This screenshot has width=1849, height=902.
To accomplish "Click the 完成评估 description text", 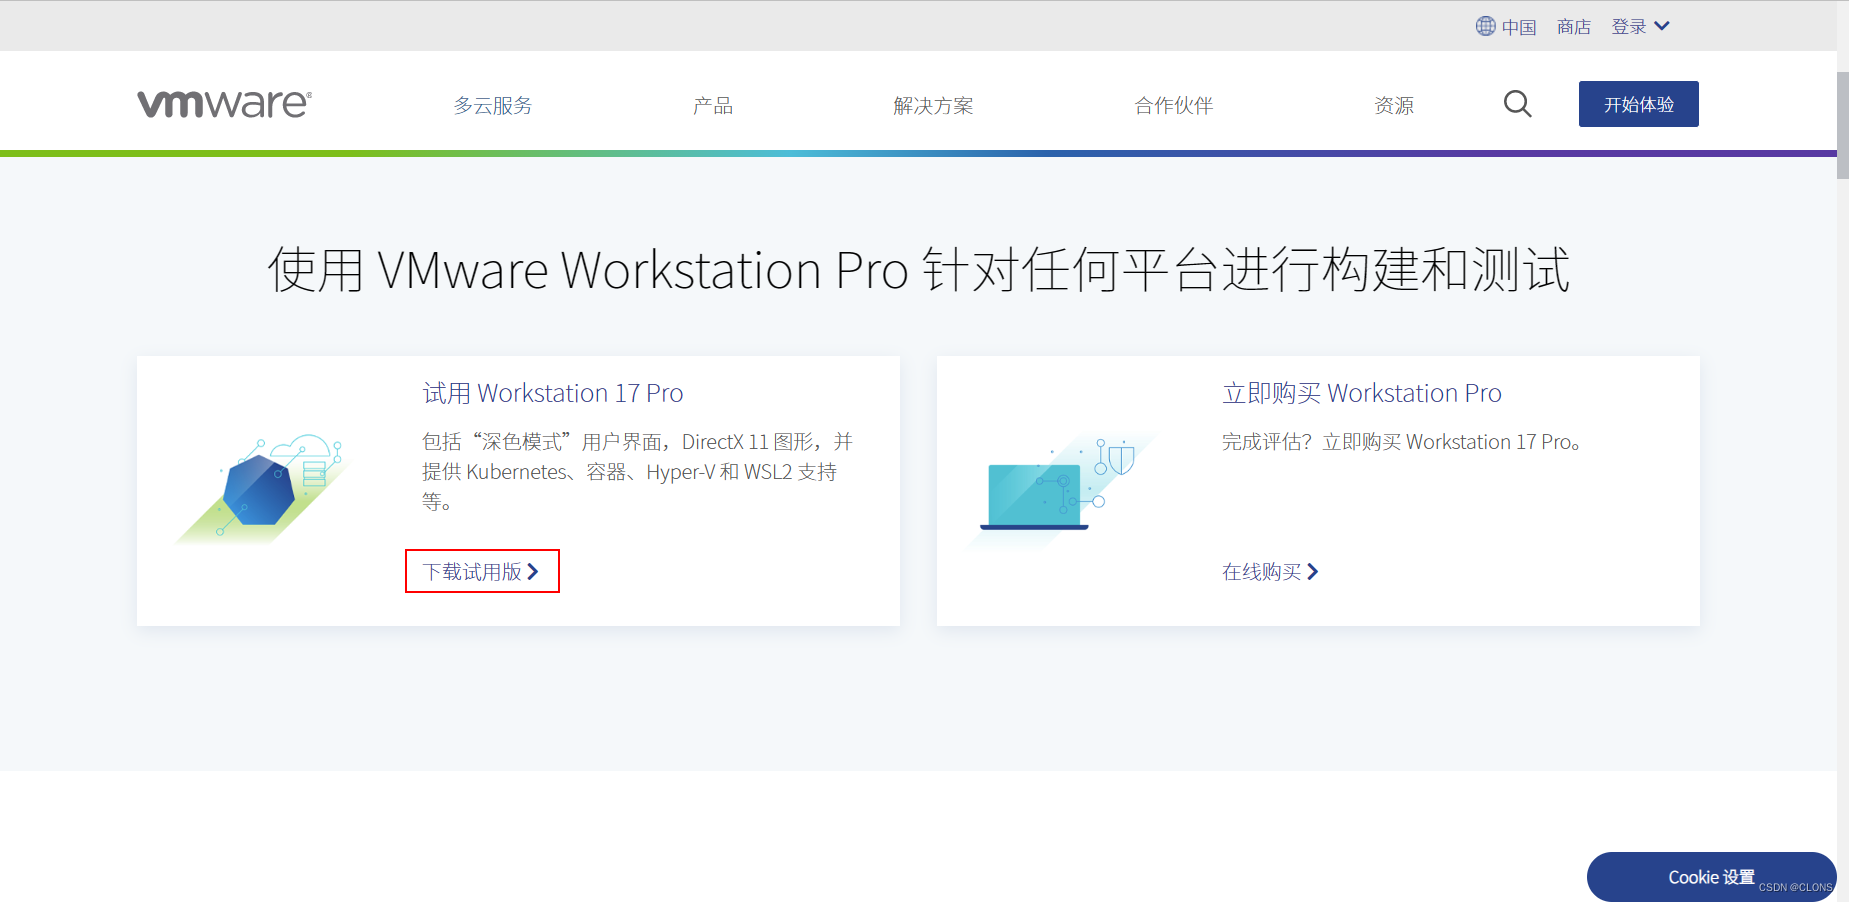I will 1401,442.
